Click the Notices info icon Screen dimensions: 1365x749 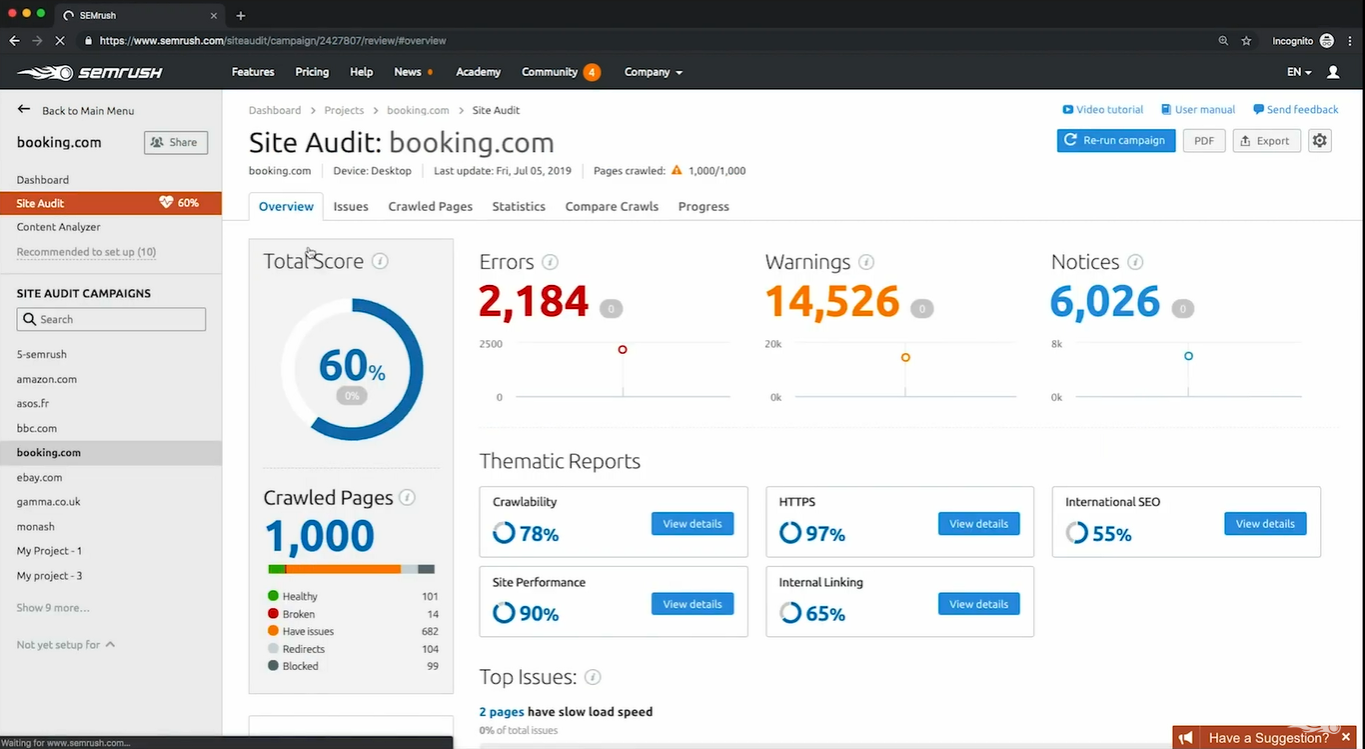1135,262
